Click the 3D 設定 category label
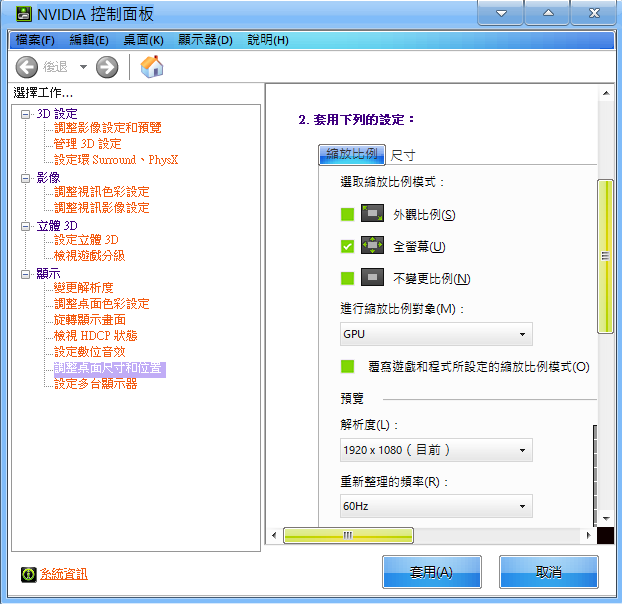622x604 pixels. click(57, 114)
